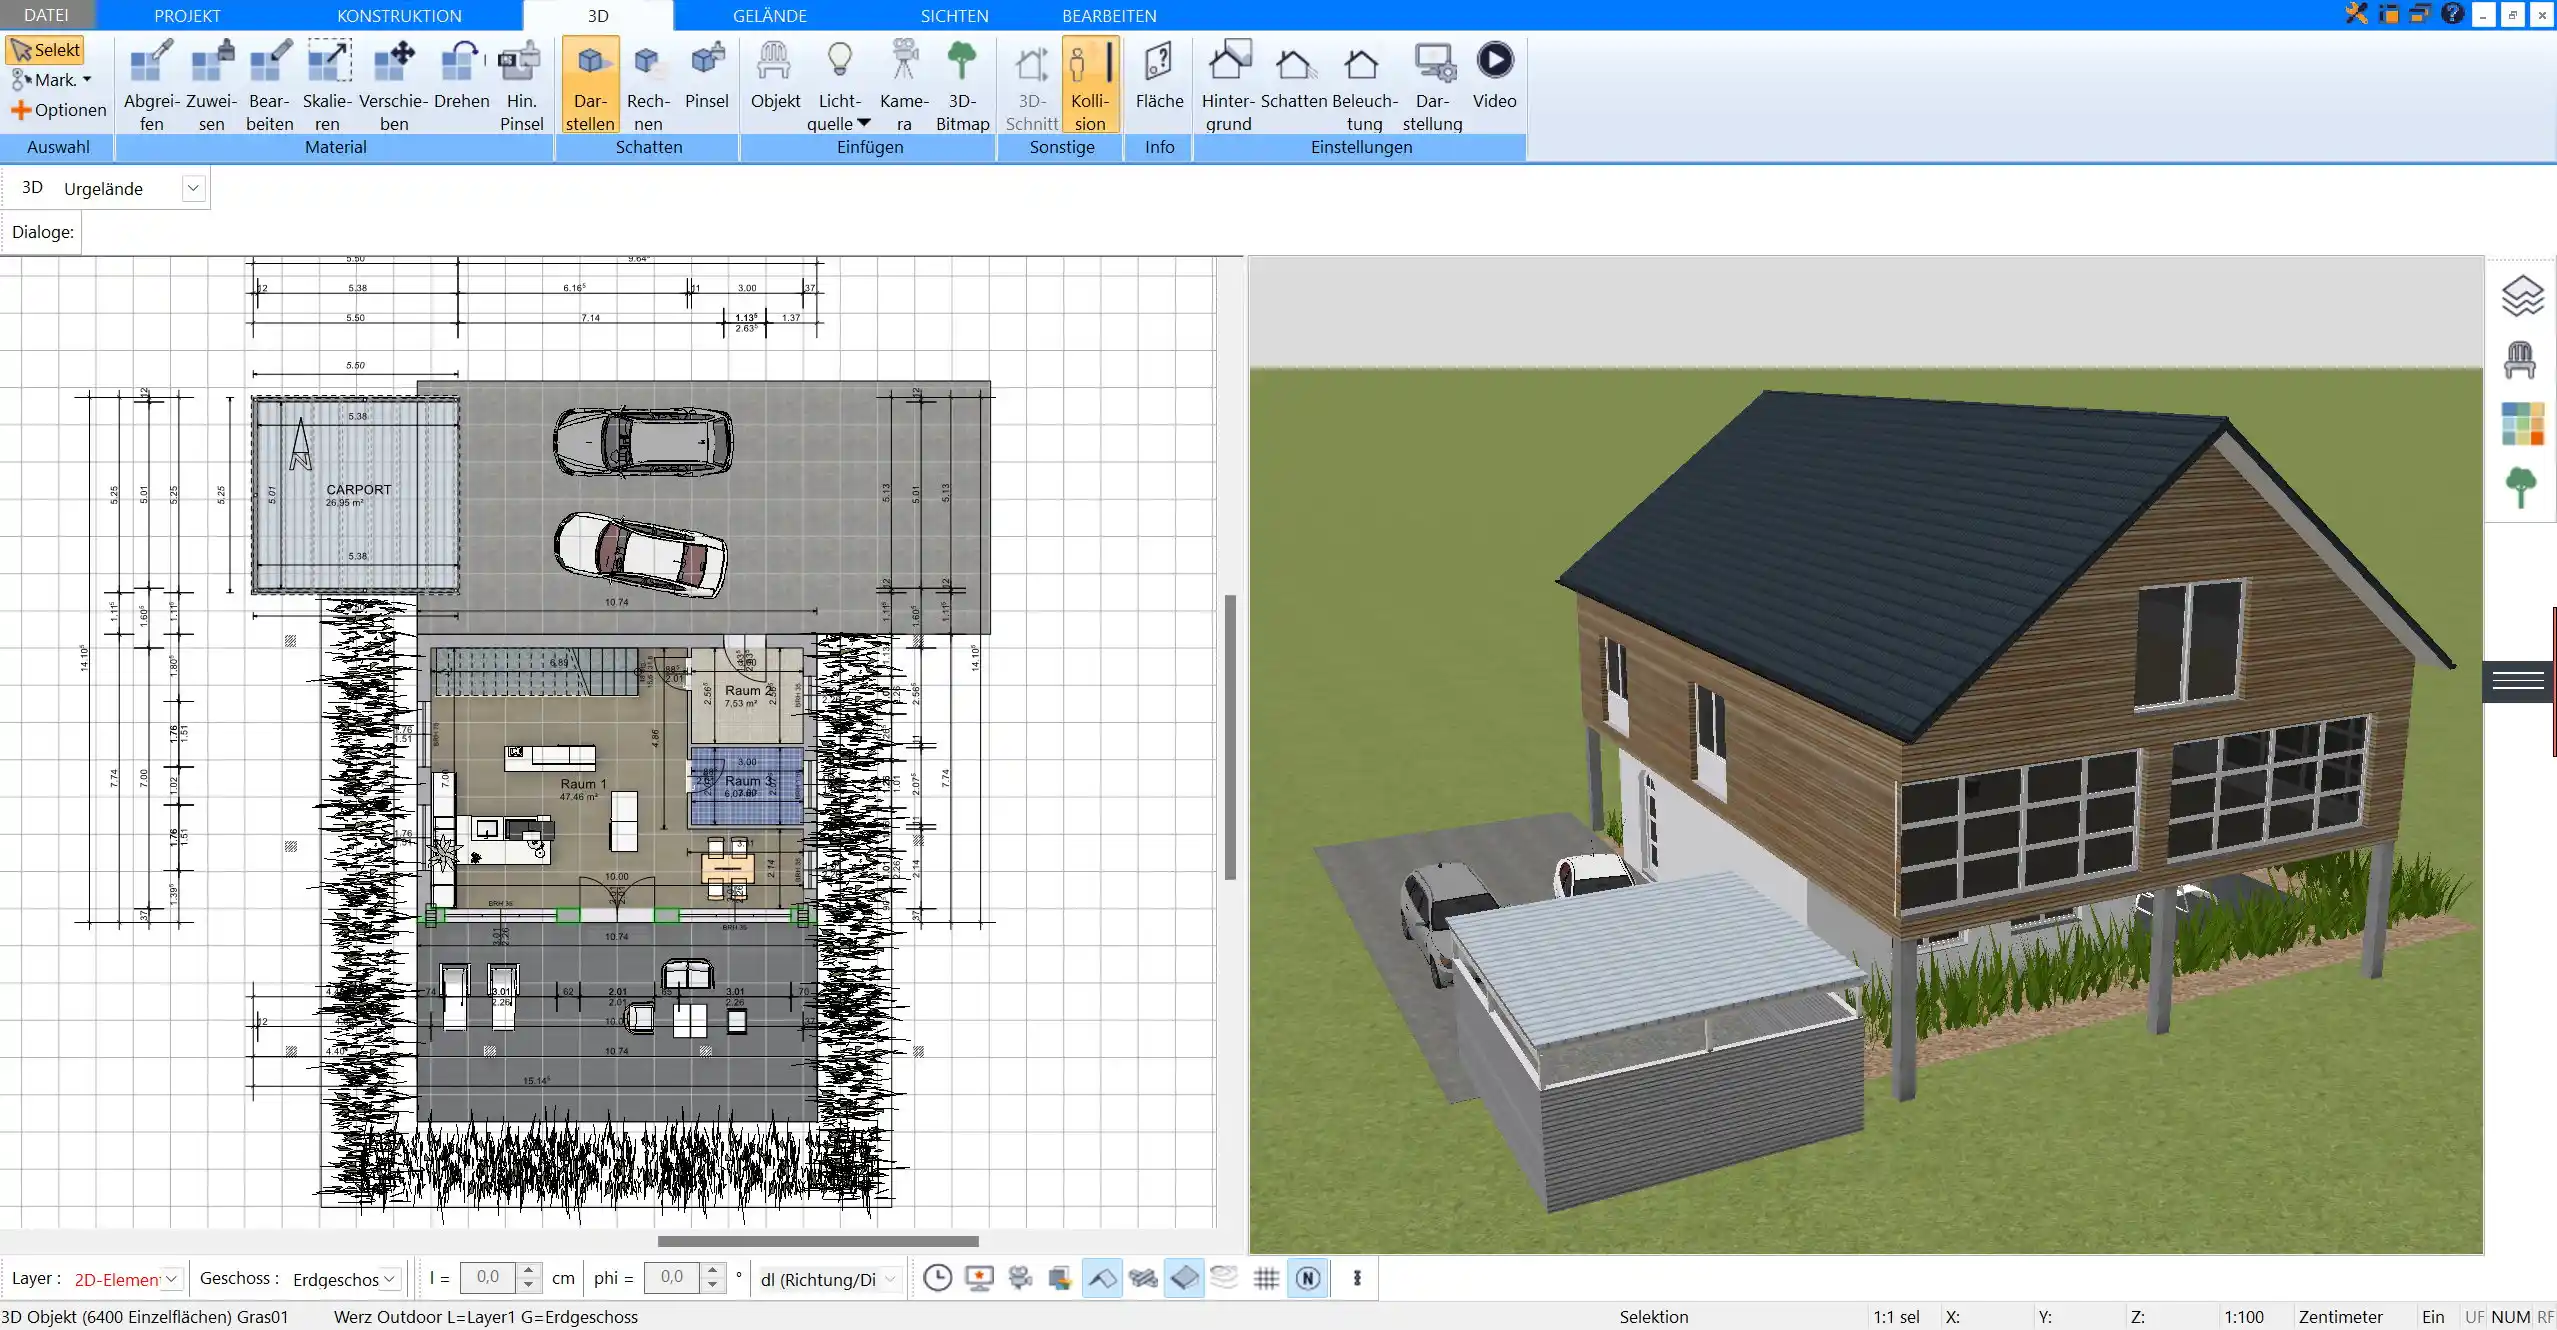Click the phi angle input field
The height and width of the screenshot is (1330, 2557).
pyautogui.click(x=672, y=1277)
